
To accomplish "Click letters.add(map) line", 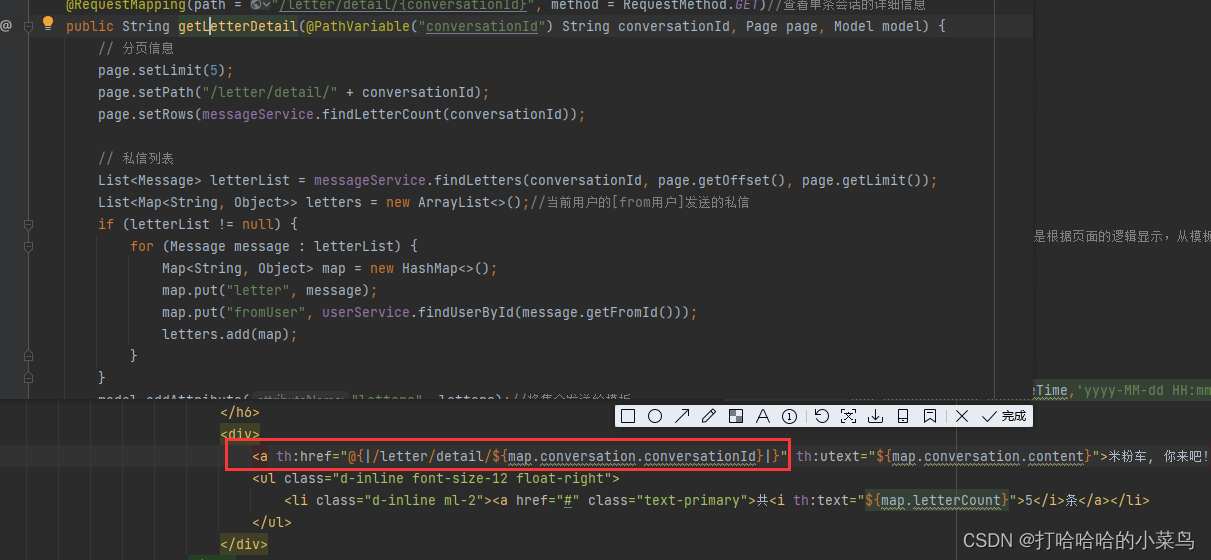I will [x=230, y=334].
